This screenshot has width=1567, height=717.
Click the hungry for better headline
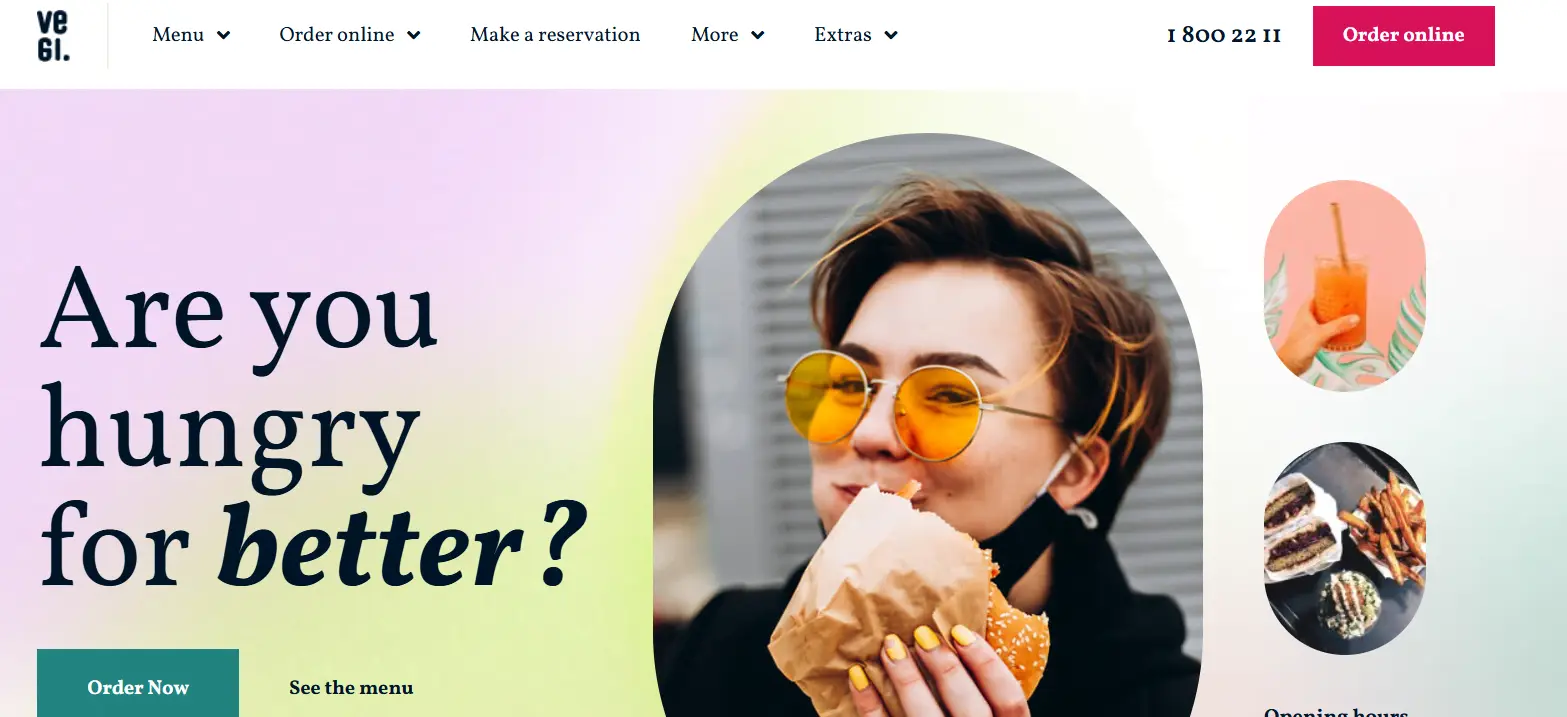[x=312, y=427]
